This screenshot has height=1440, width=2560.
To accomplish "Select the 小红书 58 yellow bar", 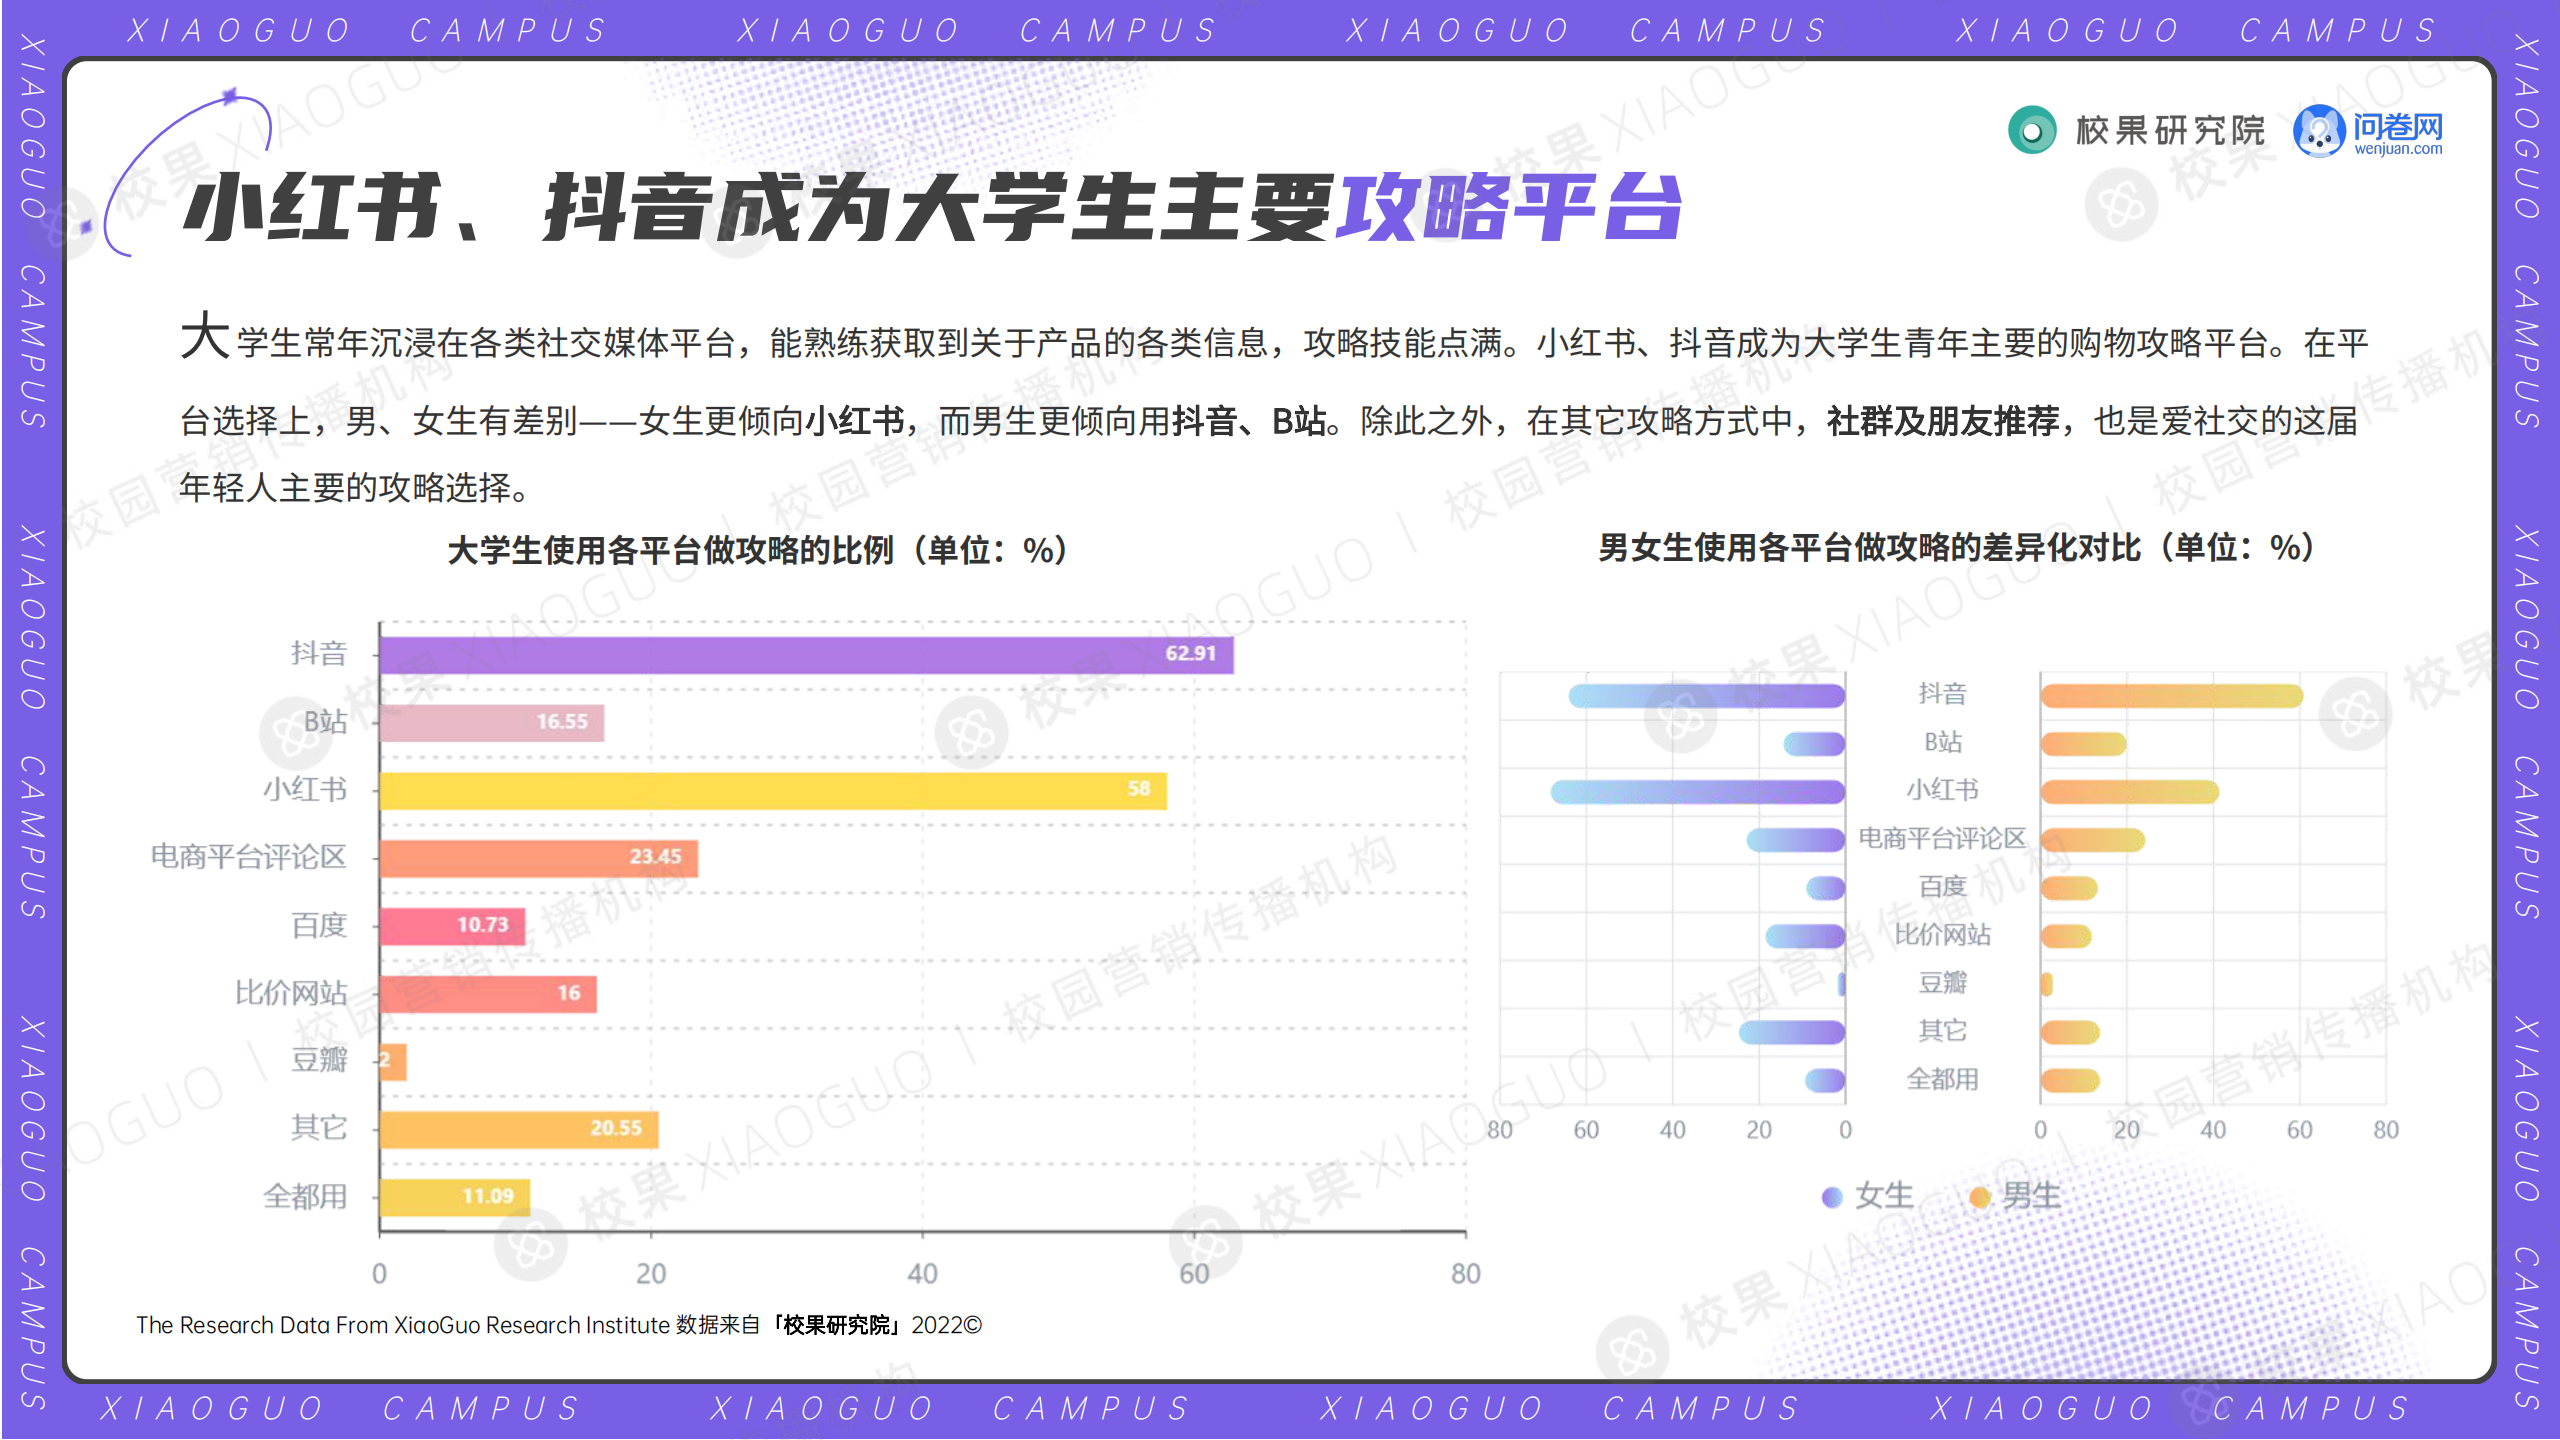I will point(772,790).
